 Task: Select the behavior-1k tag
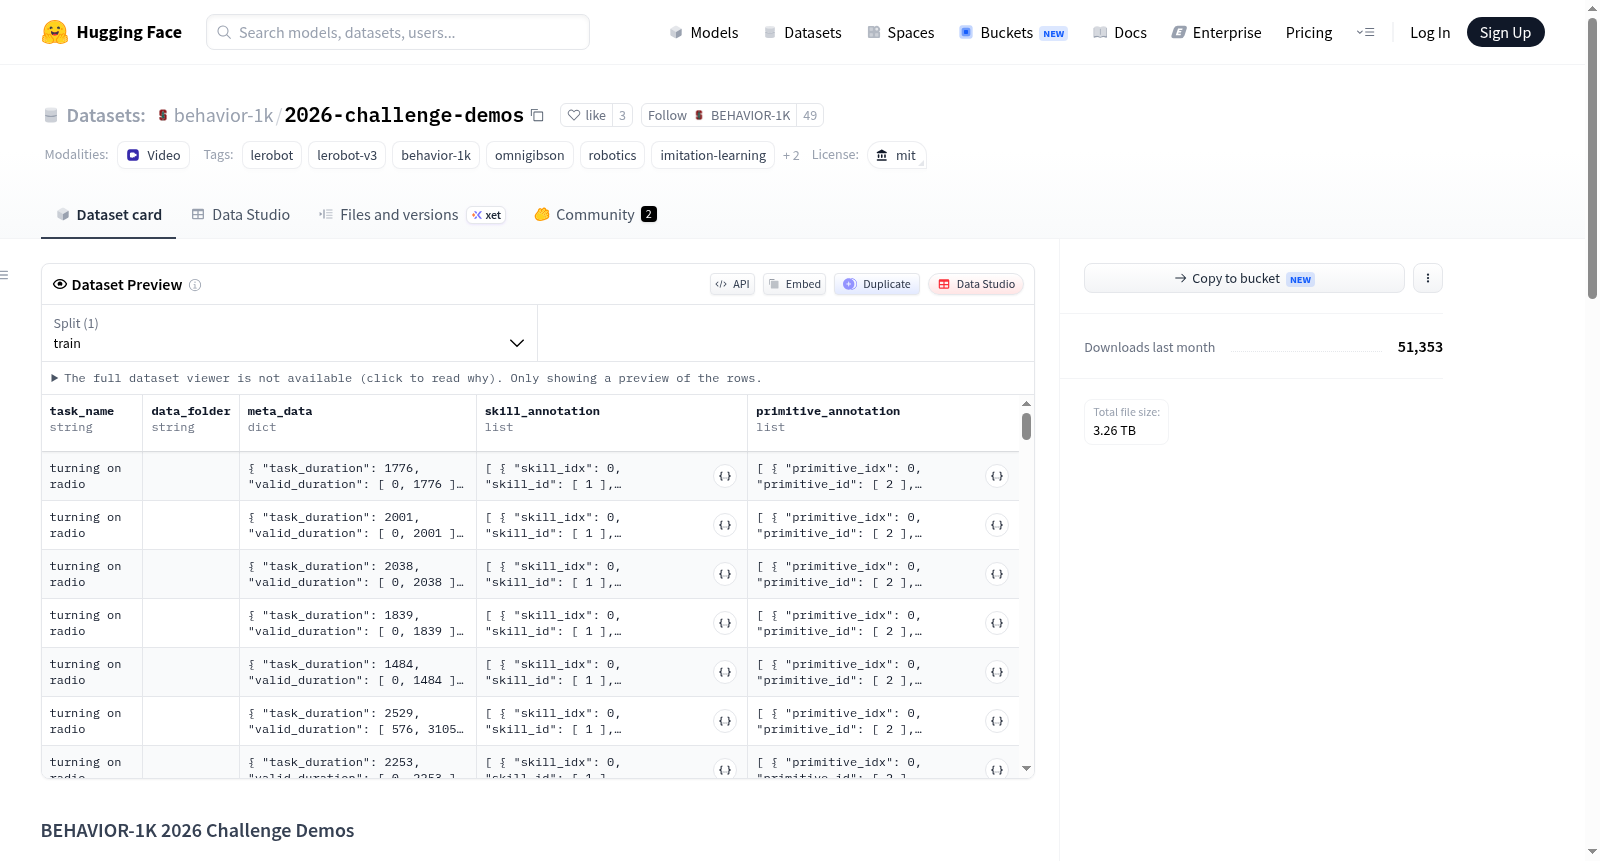coord(436,155)
